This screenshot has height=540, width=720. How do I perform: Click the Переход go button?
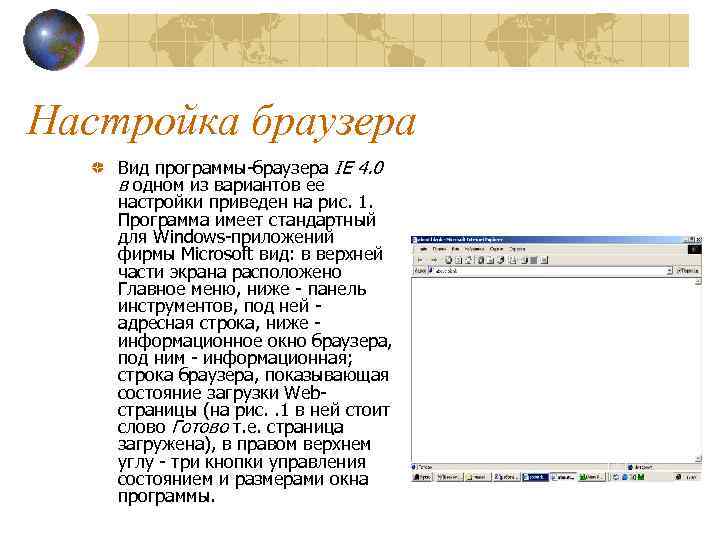687,271
